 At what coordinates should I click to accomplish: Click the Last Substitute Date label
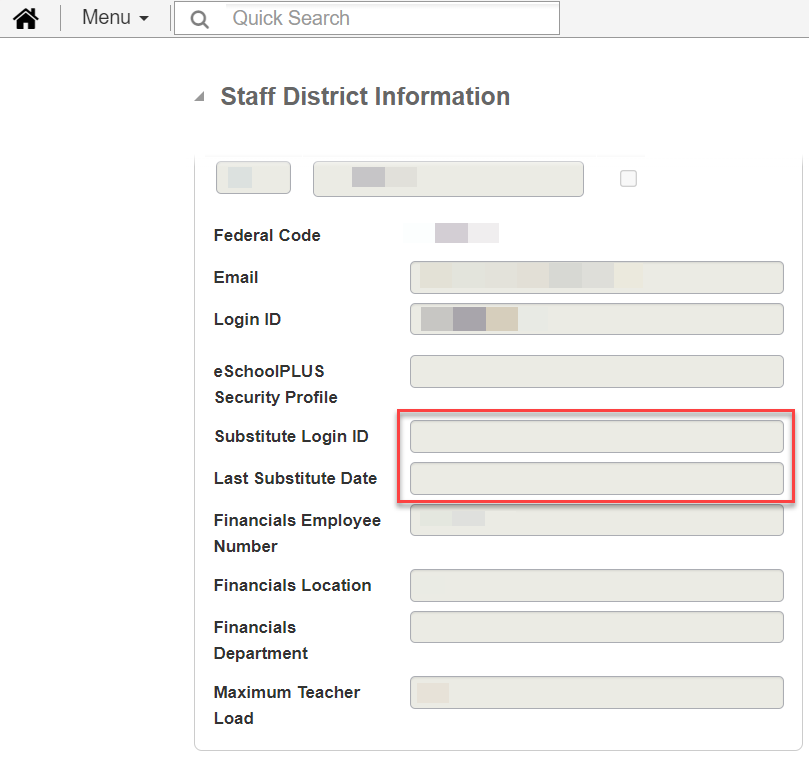[295, 478]
